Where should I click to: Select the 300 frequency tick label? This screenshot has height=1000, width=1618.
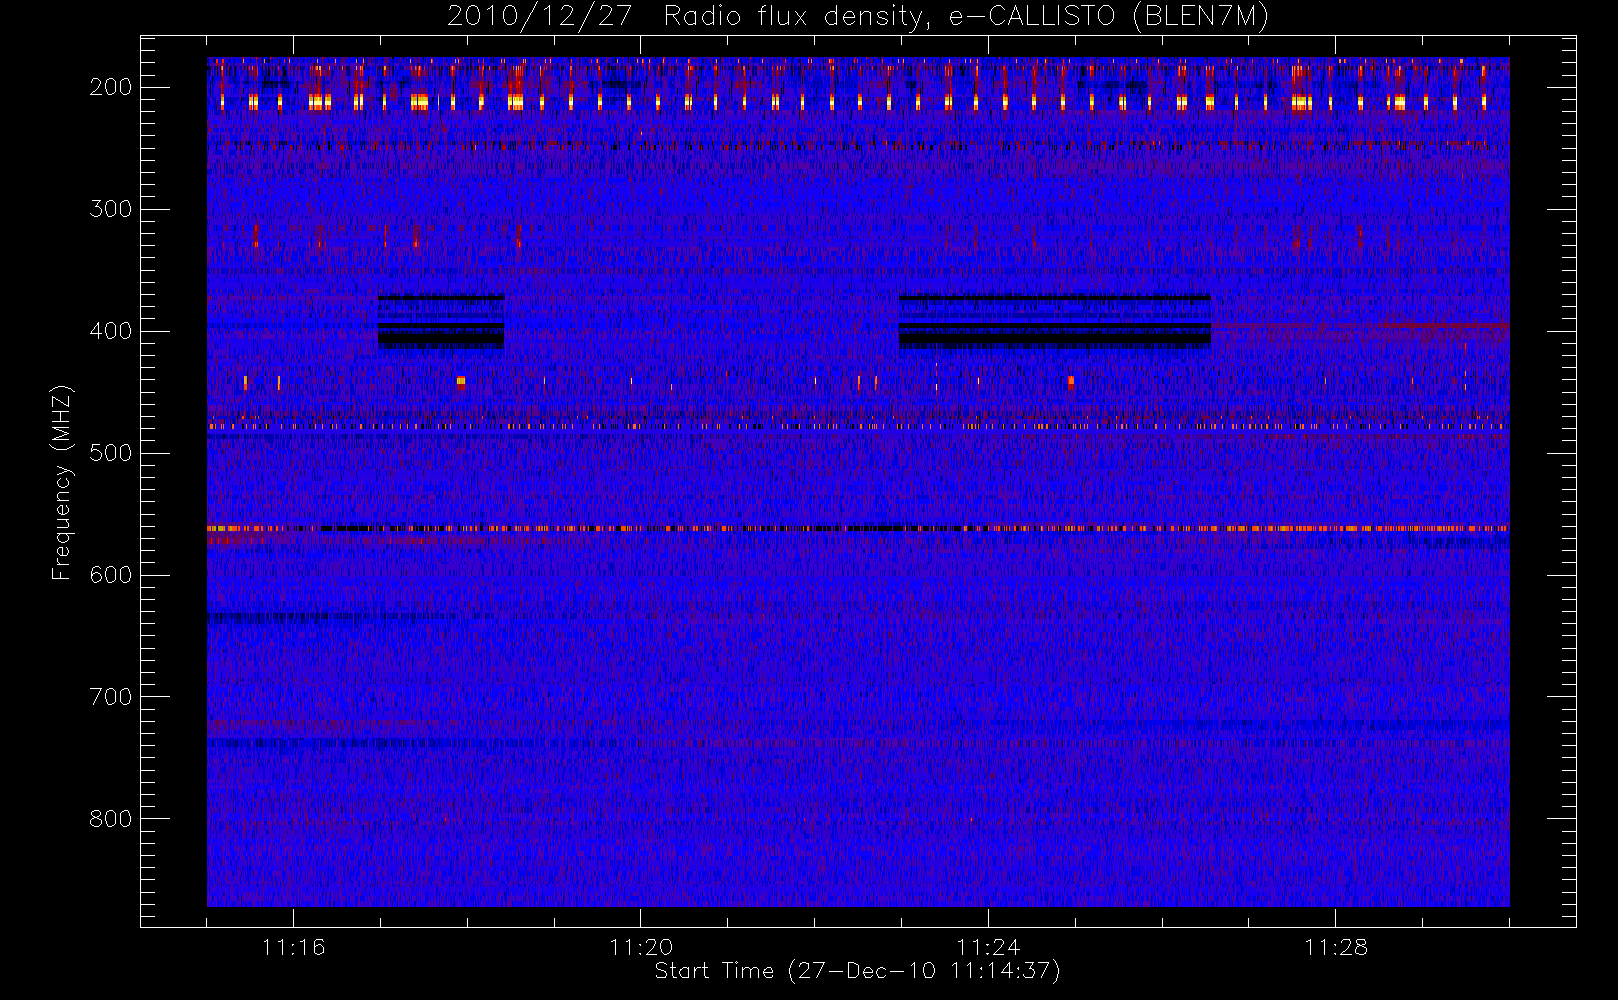coord(111,209)
